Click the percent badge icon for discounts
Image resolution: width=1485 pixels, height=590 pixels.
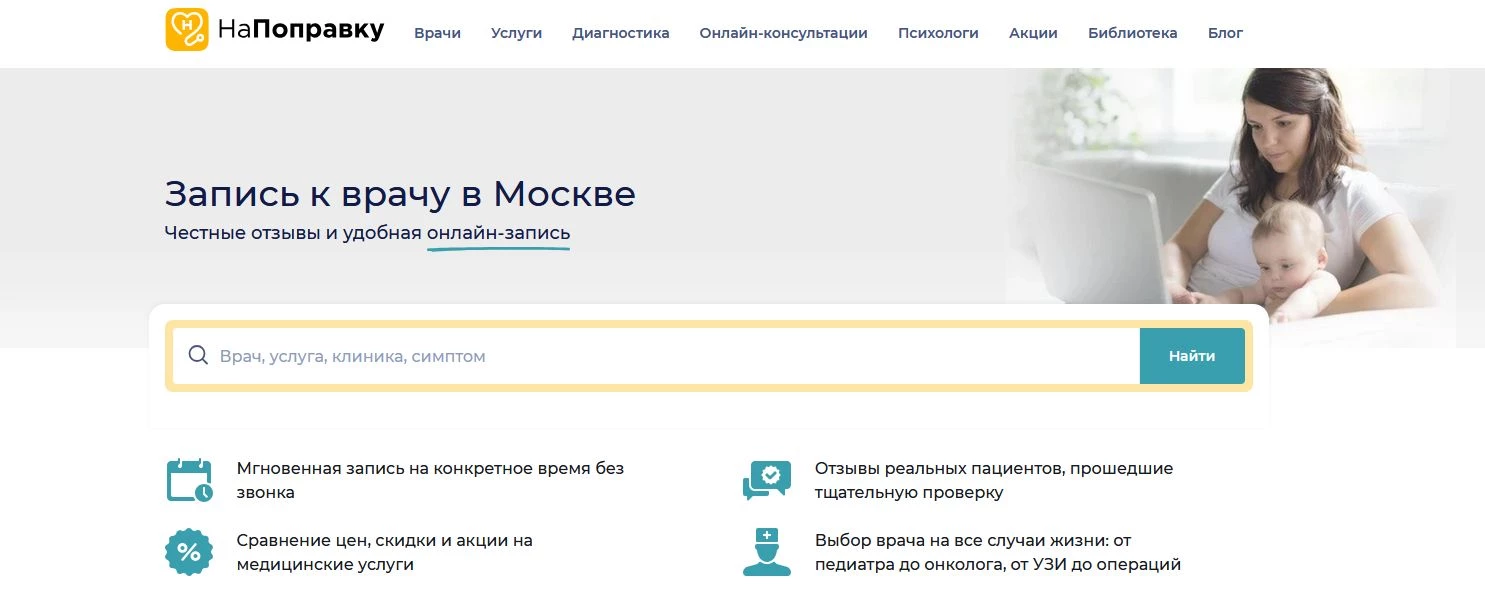187,551
